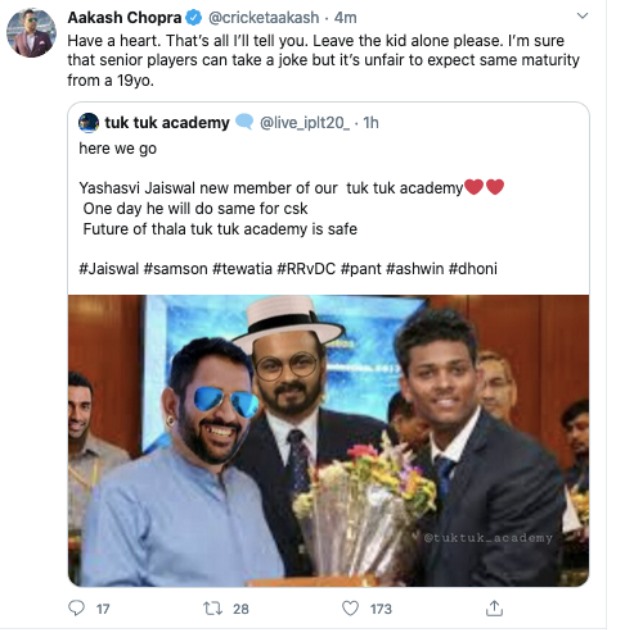
Task: Click the 173 likes count
Action: 381,609
